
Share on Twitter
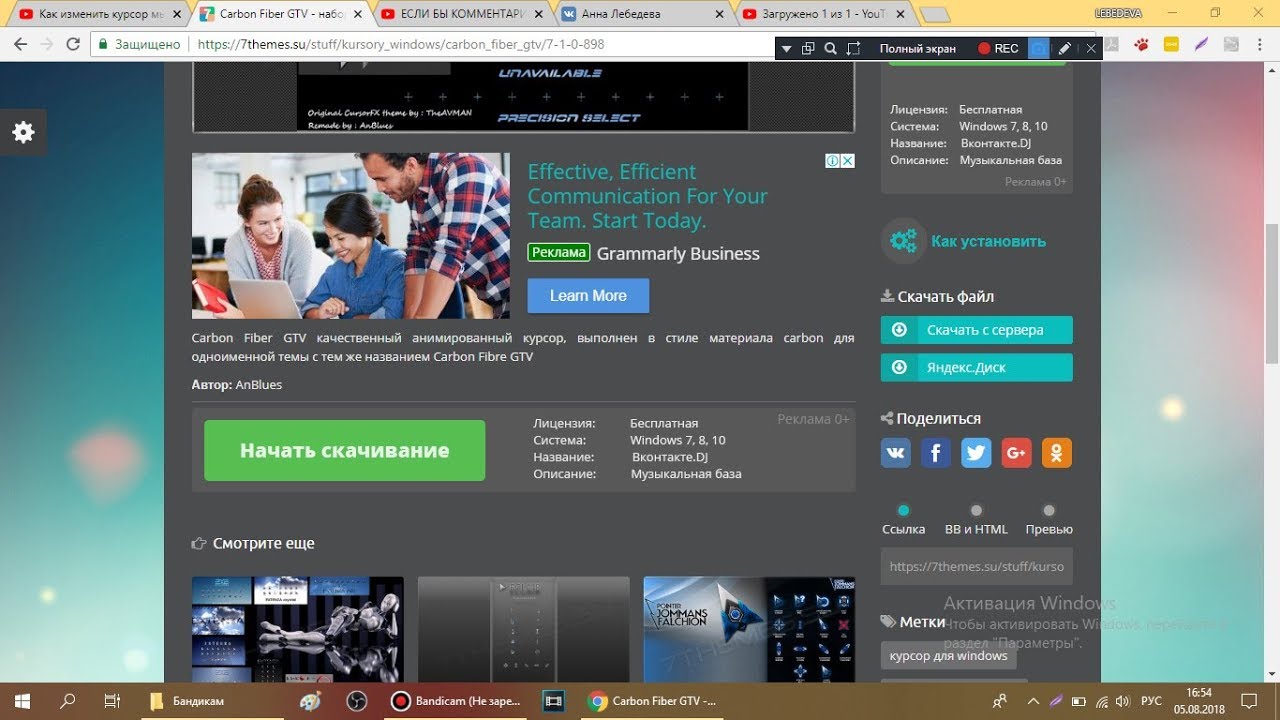tap(976, 453)
